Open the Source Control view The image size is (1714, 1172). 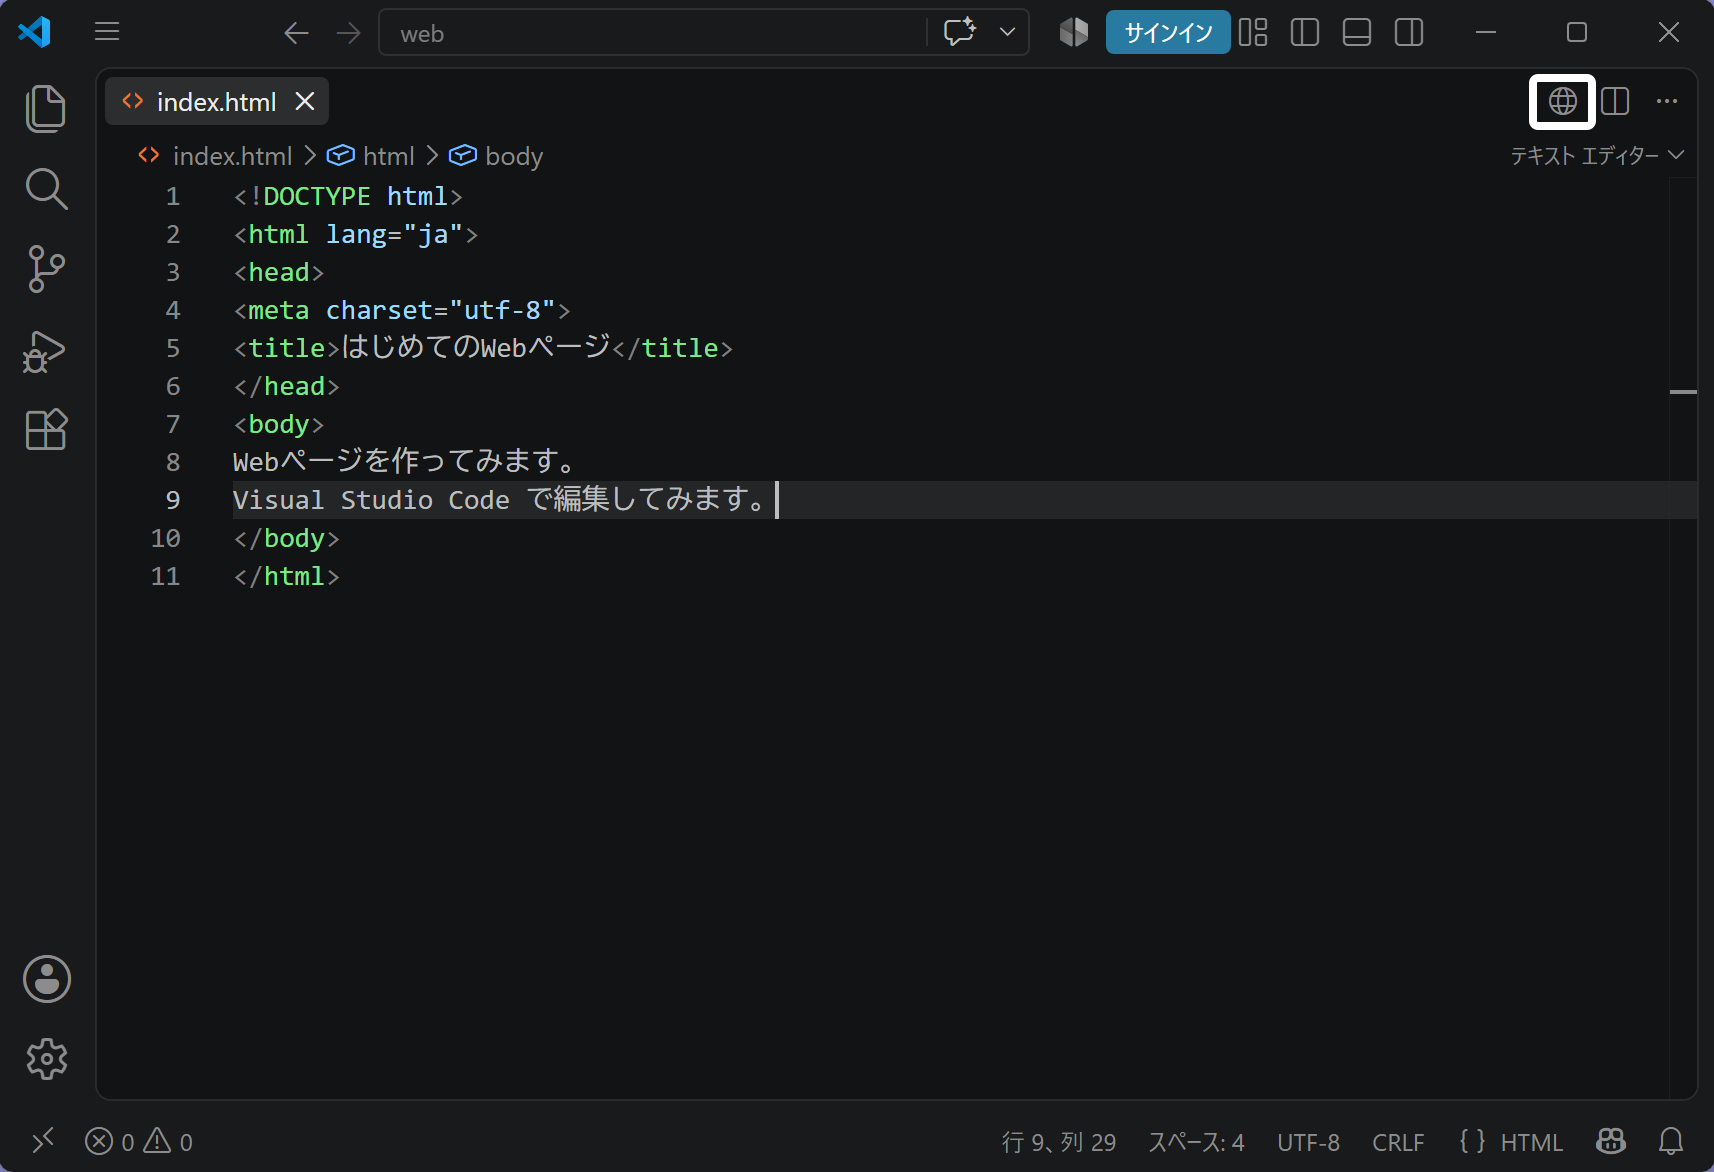click(x=46, y=269)
